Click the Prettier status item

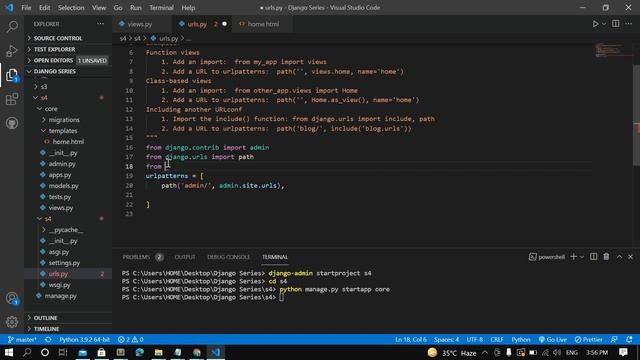[x=589, y=340]
